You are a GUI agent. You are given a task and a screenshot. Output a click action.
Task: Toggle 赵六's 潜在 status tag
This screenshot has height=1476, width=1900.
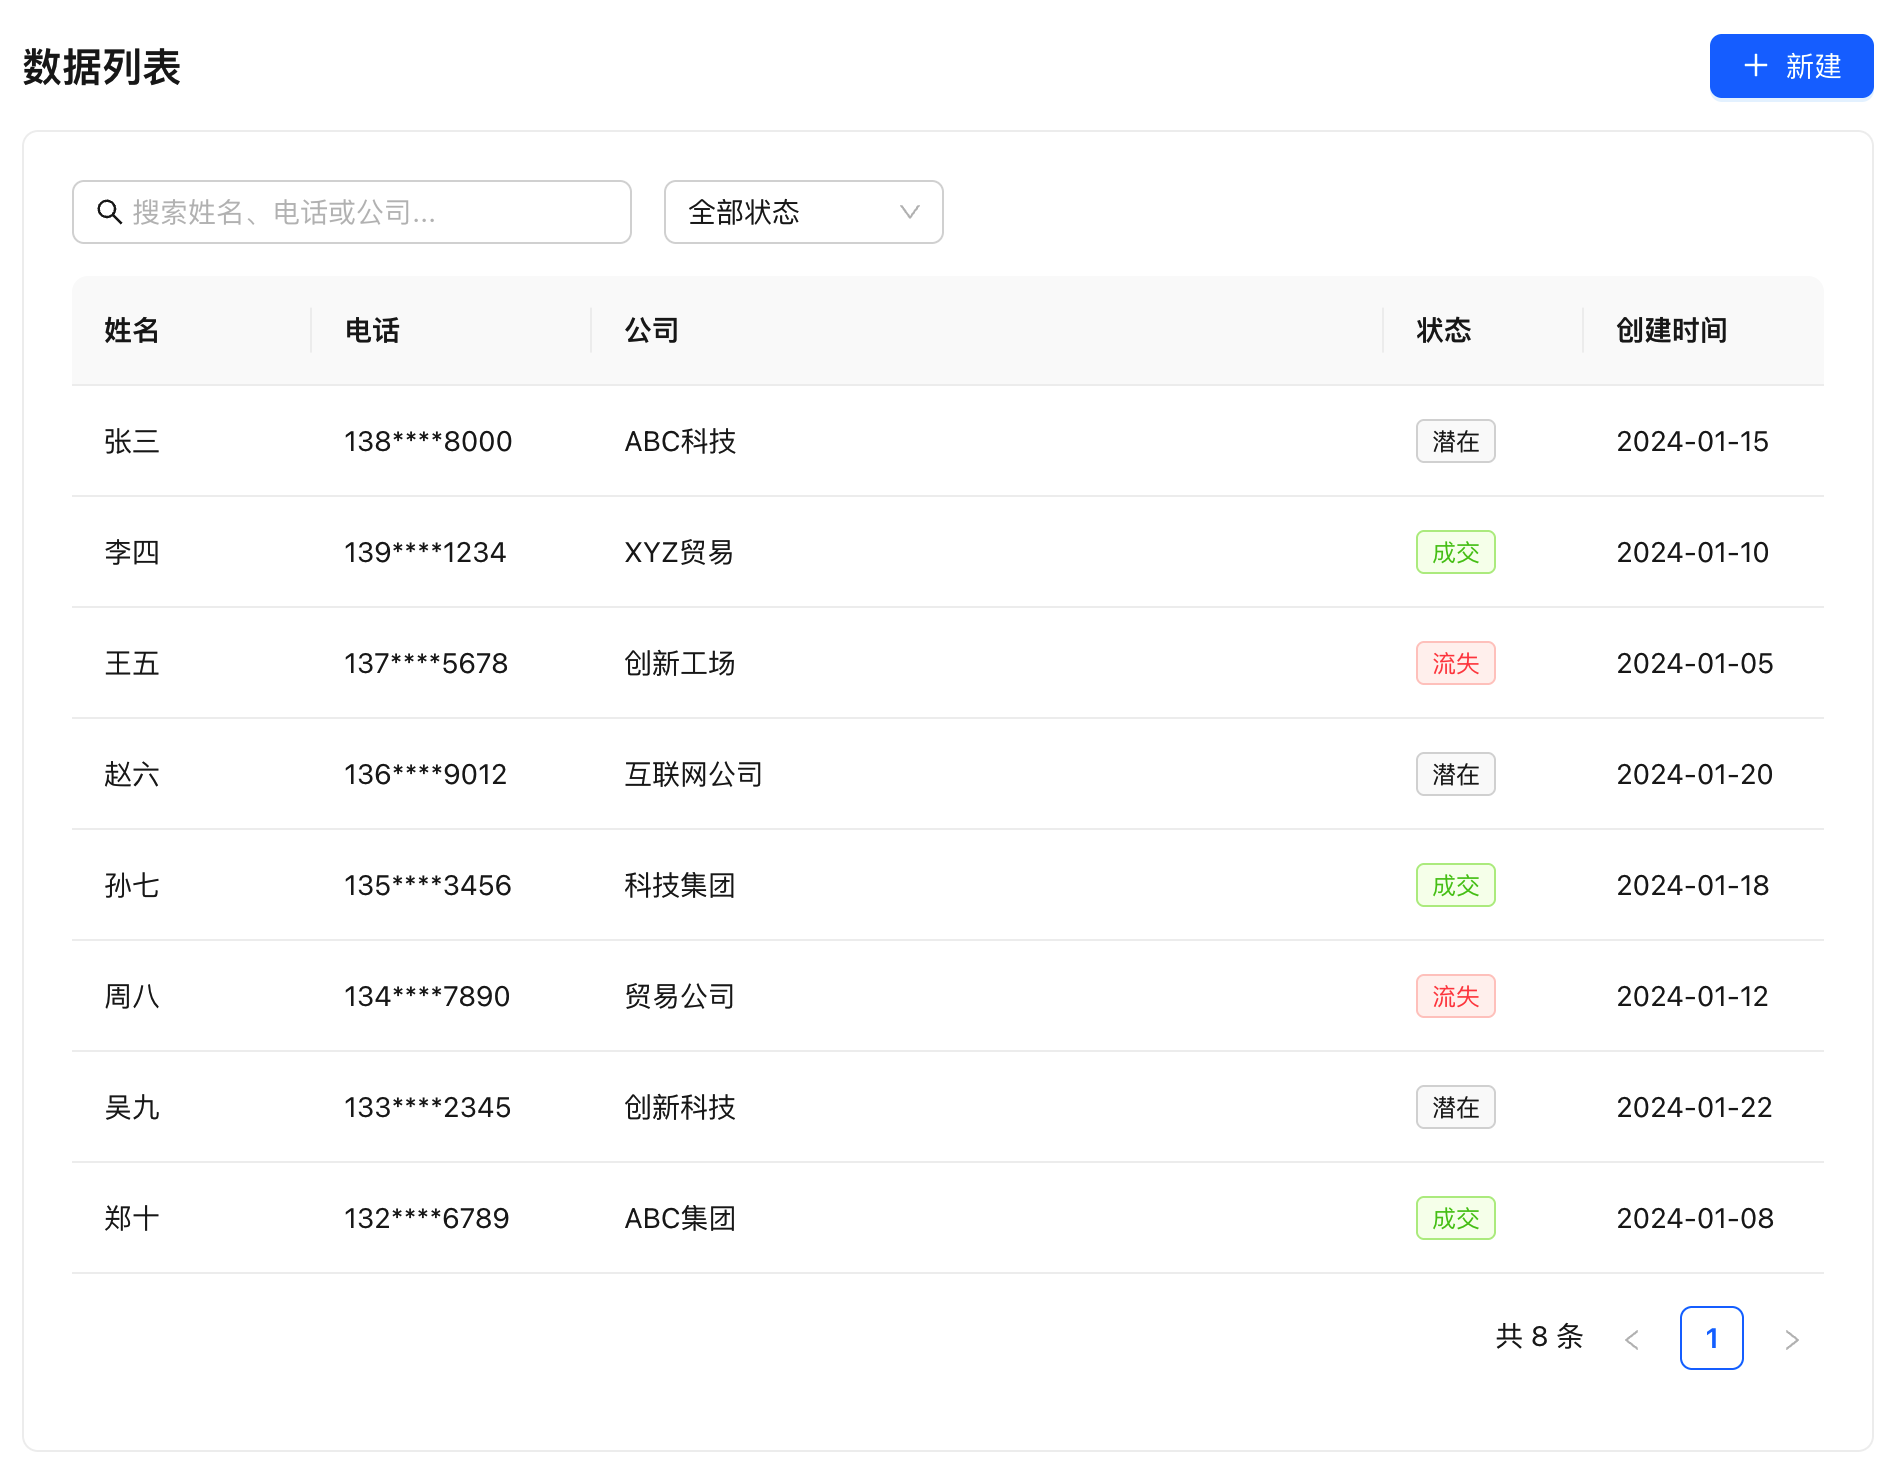1455,774
